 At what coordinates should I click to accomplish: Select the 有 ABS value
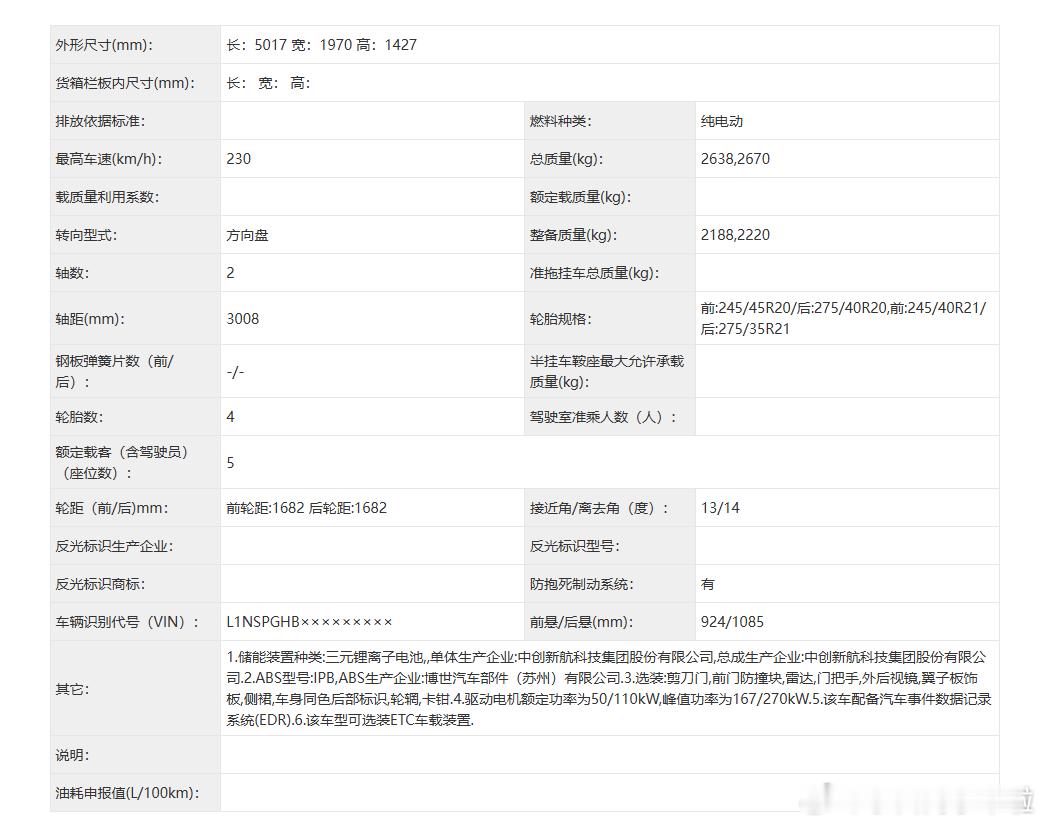[x=708, y=585]
